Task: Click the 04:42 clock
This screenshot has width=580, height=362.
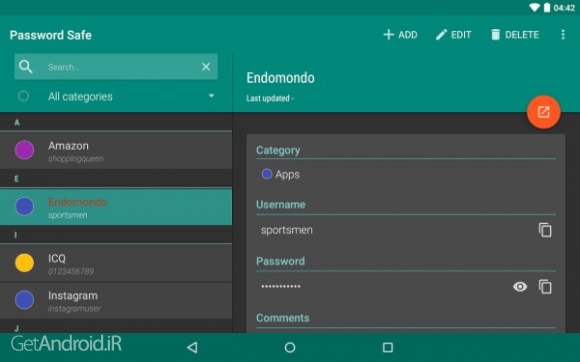Action: click(564, 8)
